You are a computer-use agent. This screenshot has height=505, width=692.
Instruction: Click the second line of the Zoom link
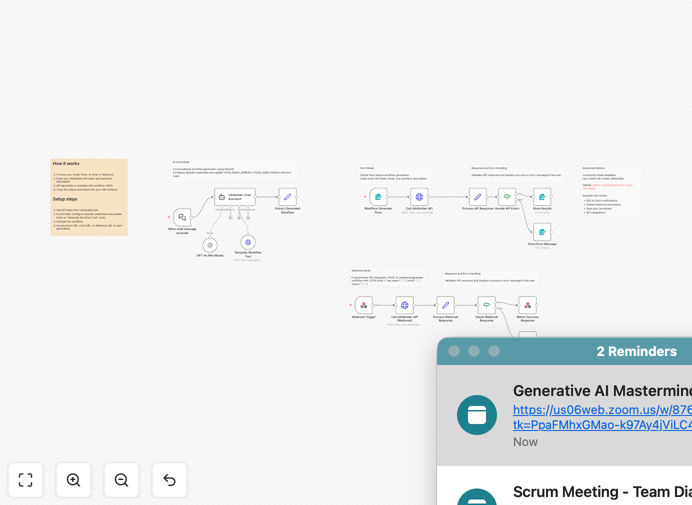(x=602, y=425)
